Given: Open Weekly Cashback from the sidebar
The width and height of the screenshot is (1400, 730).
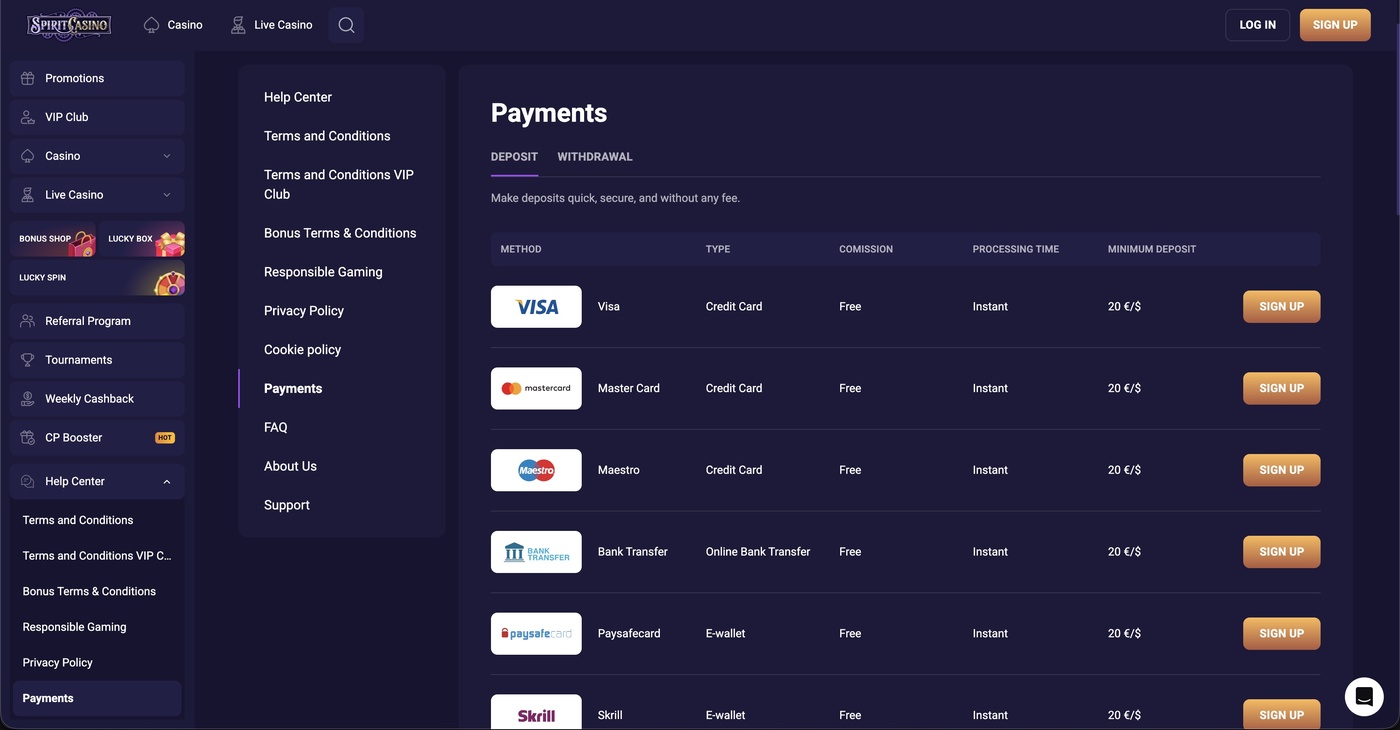Looking at the screenshot, I should (x=97, y=399).
